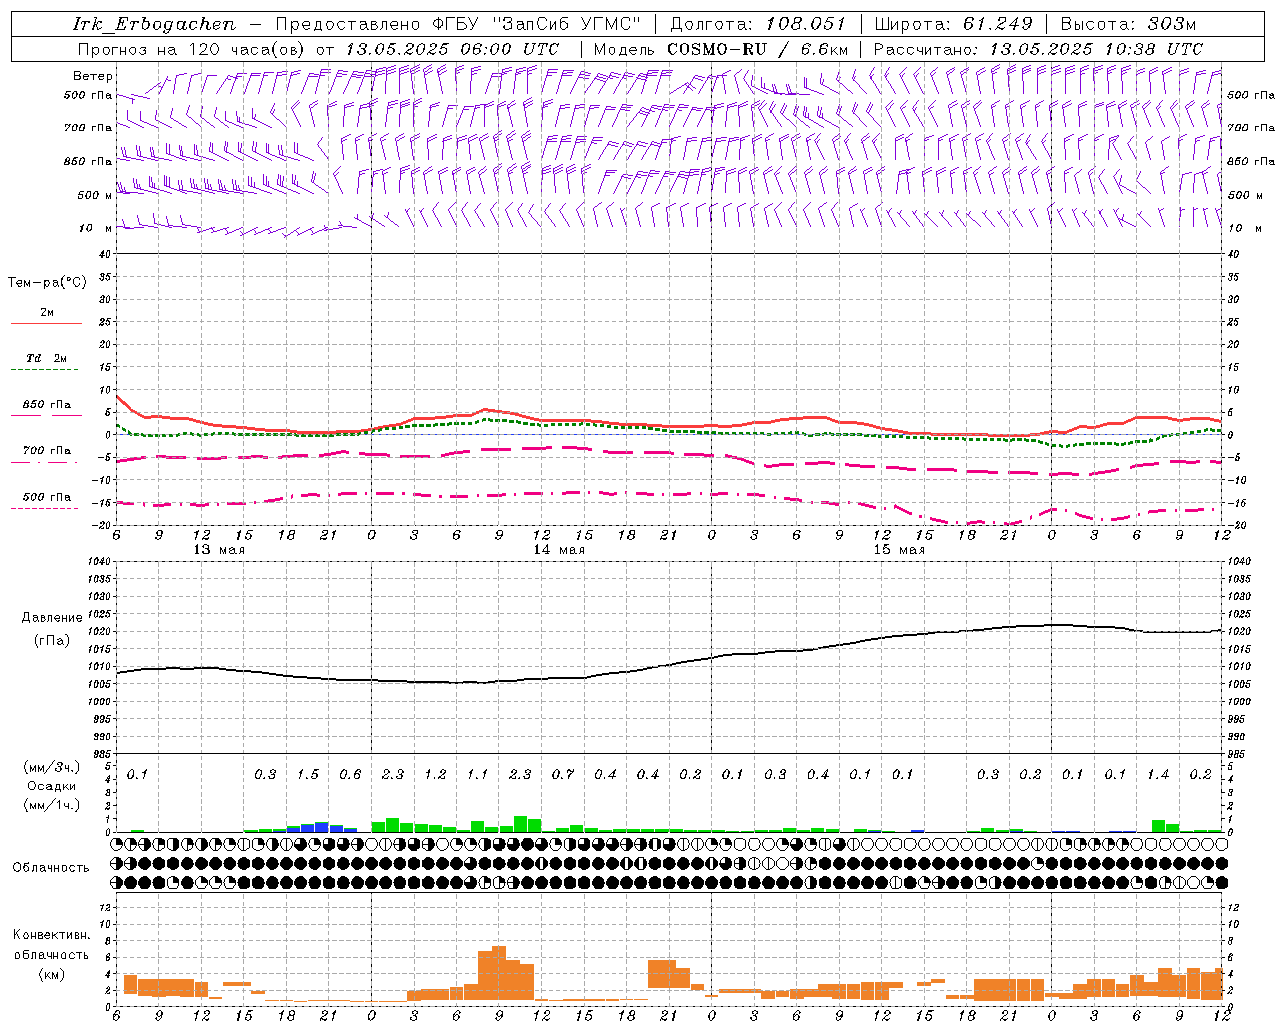Screen dimensions: 1280x1024
Task: Click the Облачность cloudiness label
Action: [51, 867]
